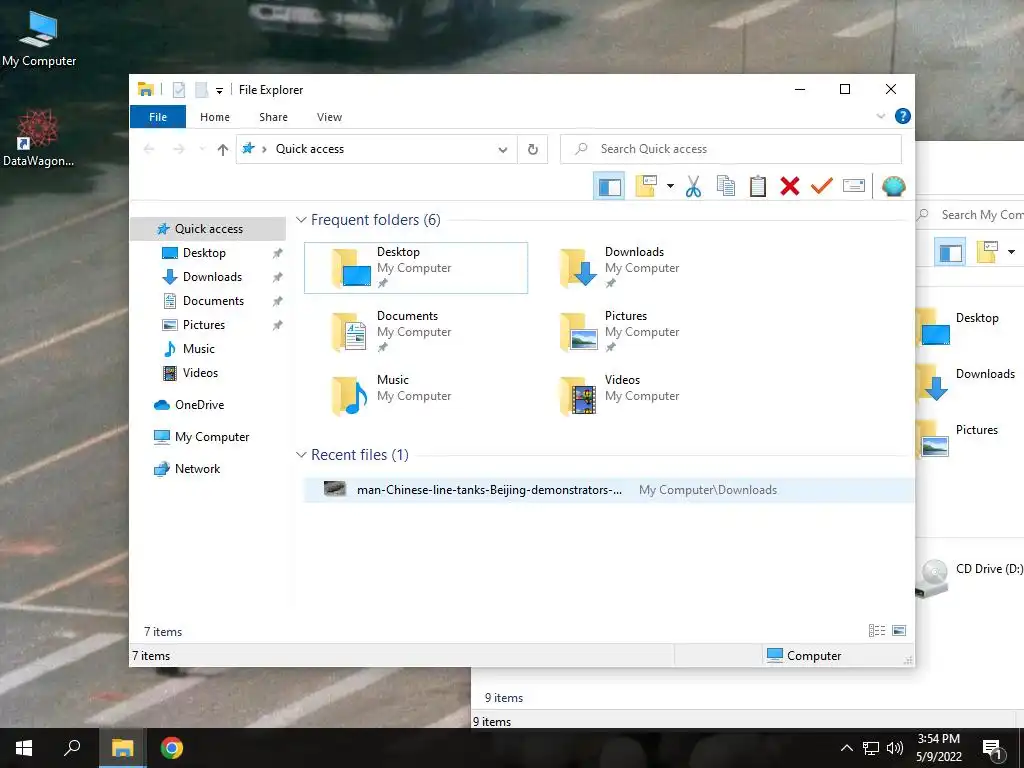Click Downloads folder in background window
1024x768 pixels.
[967, 381]
